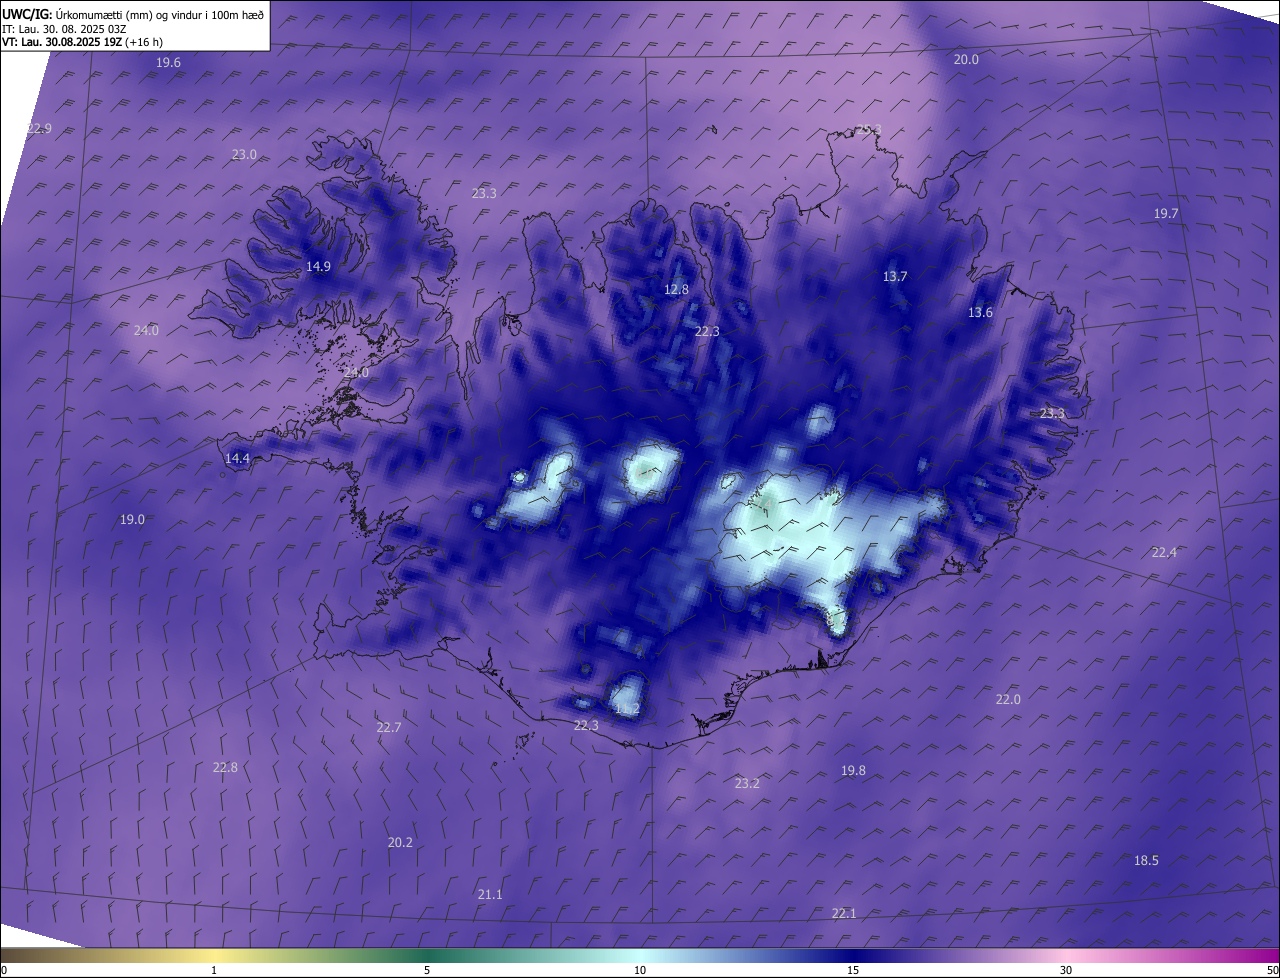The width and height of the screenshot is (1280, 978).
Task: Click the 14.9 value over the Westfjords
Action: tap(318, 266)
